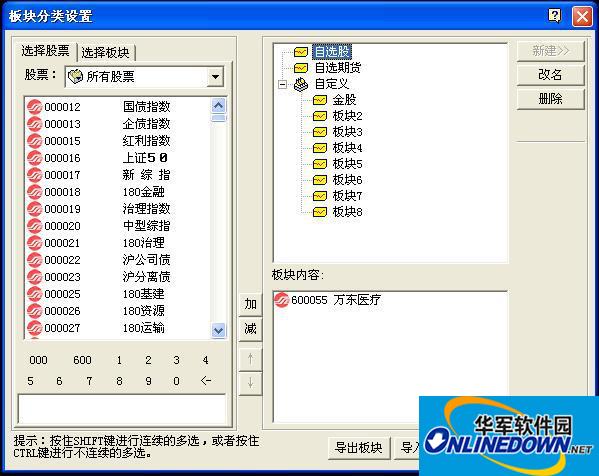Click the icon next to 000020 中型综指
Image resolution: width=599 pixels, height=476 pixels.
coord(34,226)
